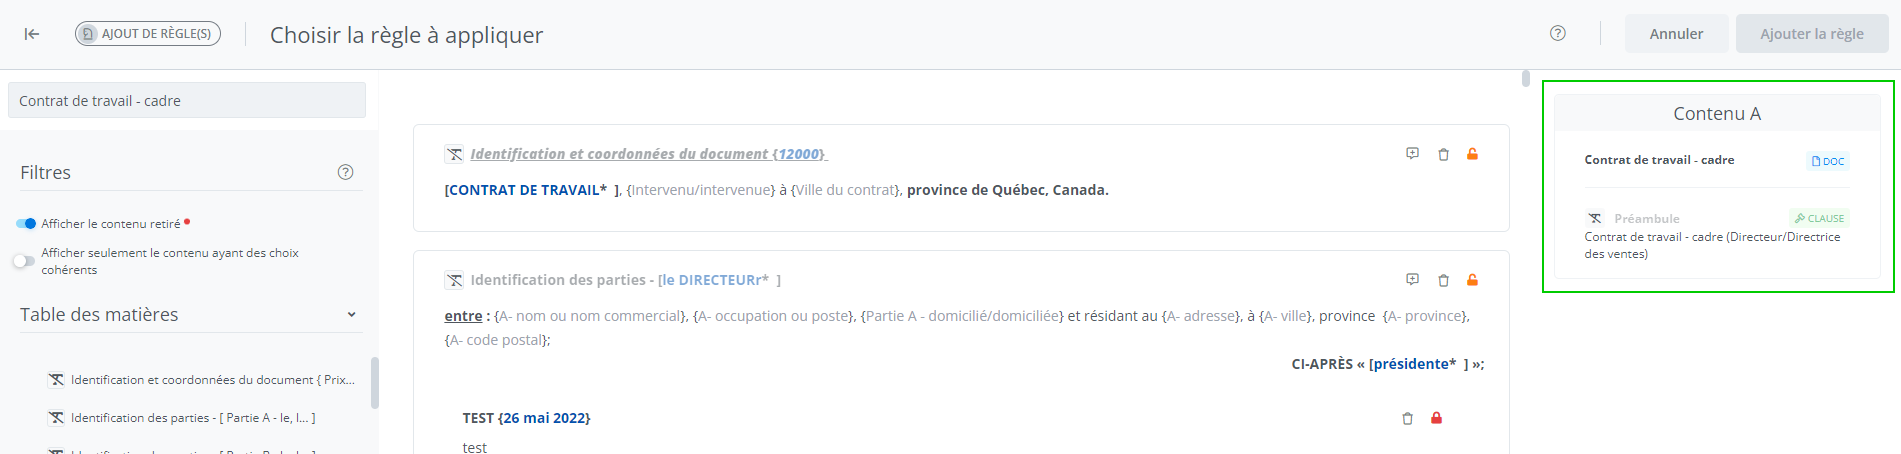Delete the TEST 26 mai 2022 sub-clause
Viewport: 1901px width, 454px height.
coord(1407,418)
